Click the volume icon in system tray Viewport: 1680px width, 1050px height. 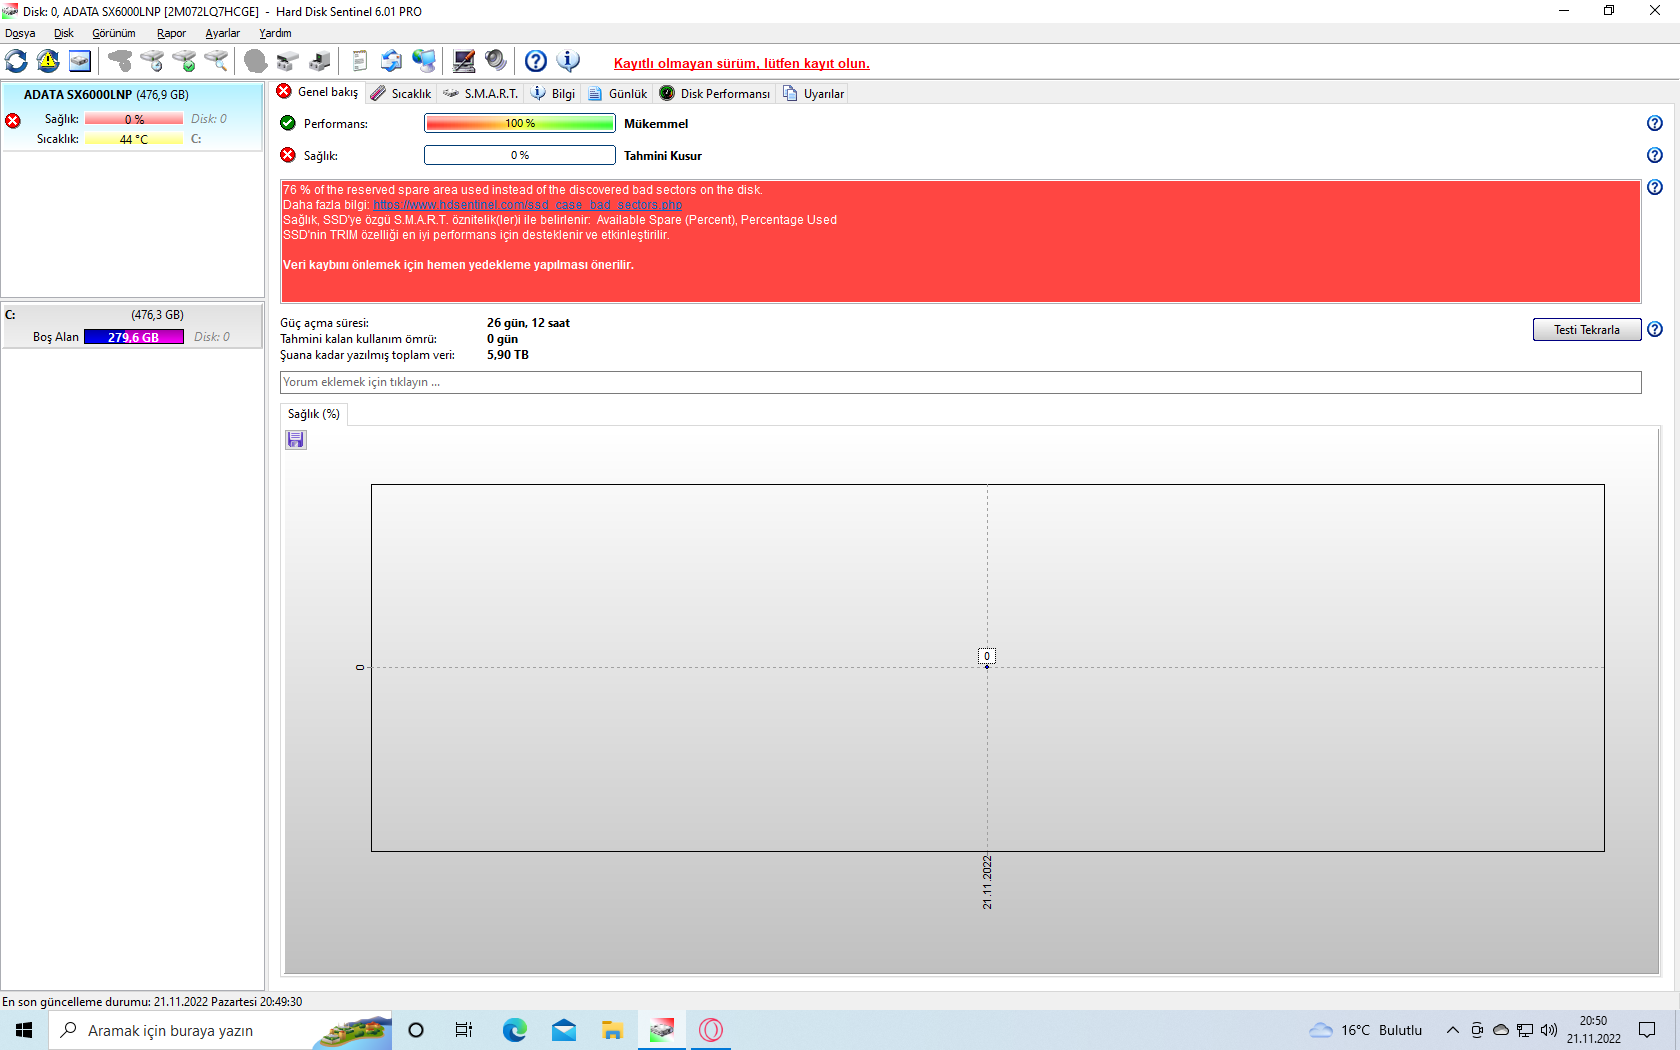tap(1549, 1030)
